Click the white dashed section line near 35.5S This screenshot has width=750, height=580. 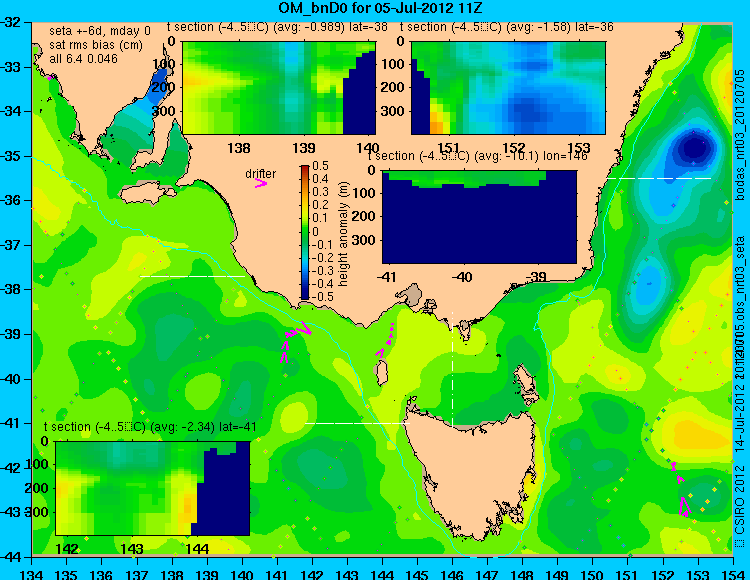pyautogui.click(x=659, y=178)
